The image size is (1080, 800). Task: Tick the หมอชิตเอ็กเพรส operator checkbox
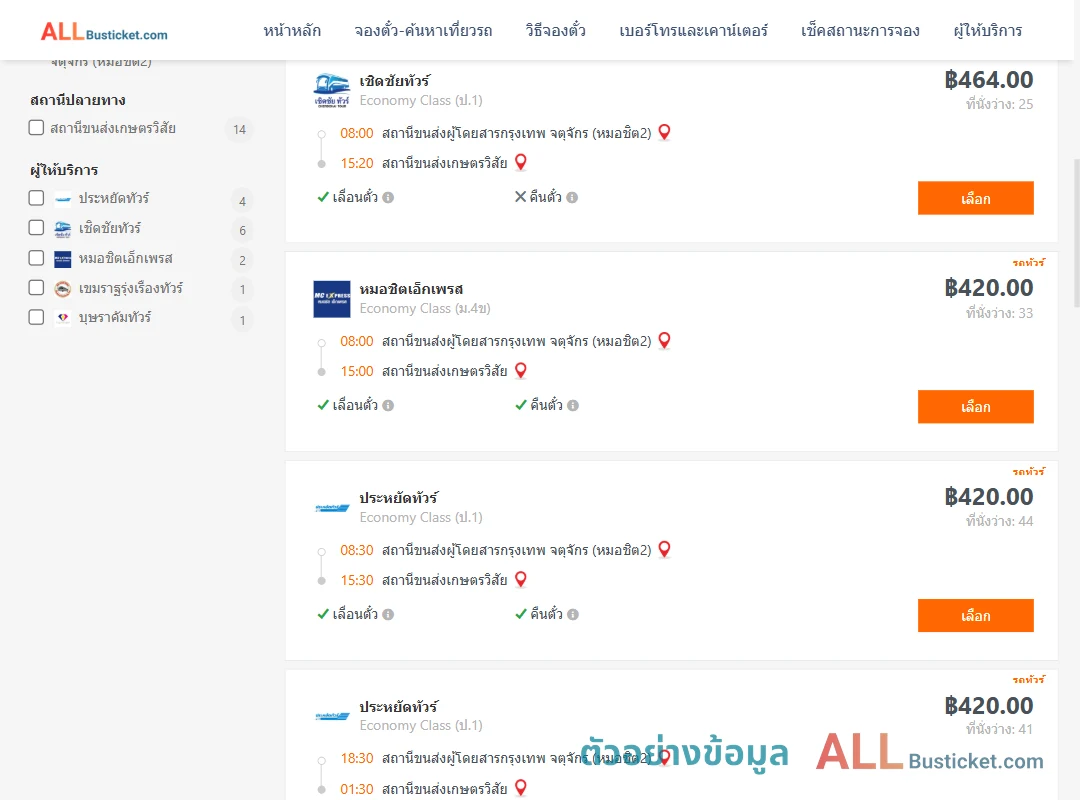37,258
